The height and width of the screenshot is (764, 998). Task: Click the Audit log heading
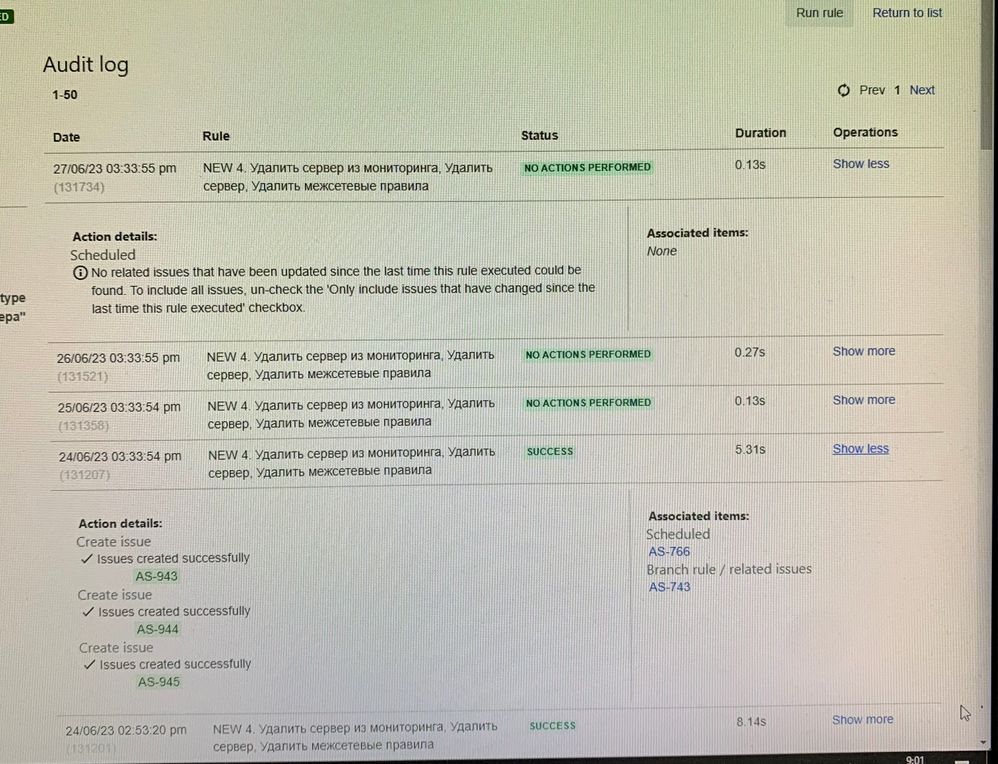85,65
